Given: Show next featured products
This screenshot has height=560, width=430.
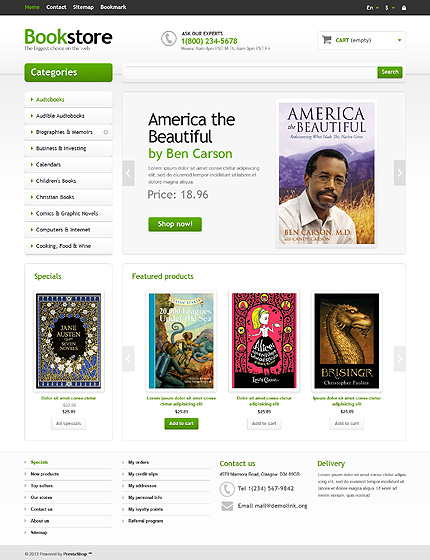Looking at the screenshot, I should (400, 359).
